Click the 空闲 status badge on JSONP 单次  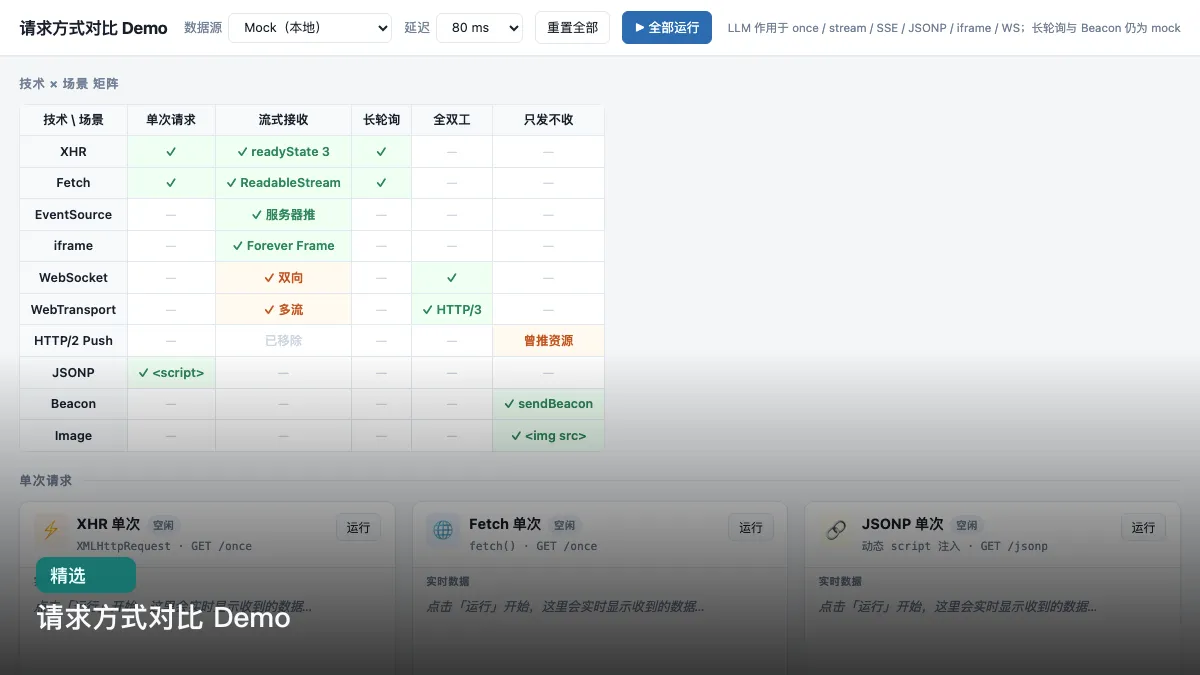click(x=966, y=525)
